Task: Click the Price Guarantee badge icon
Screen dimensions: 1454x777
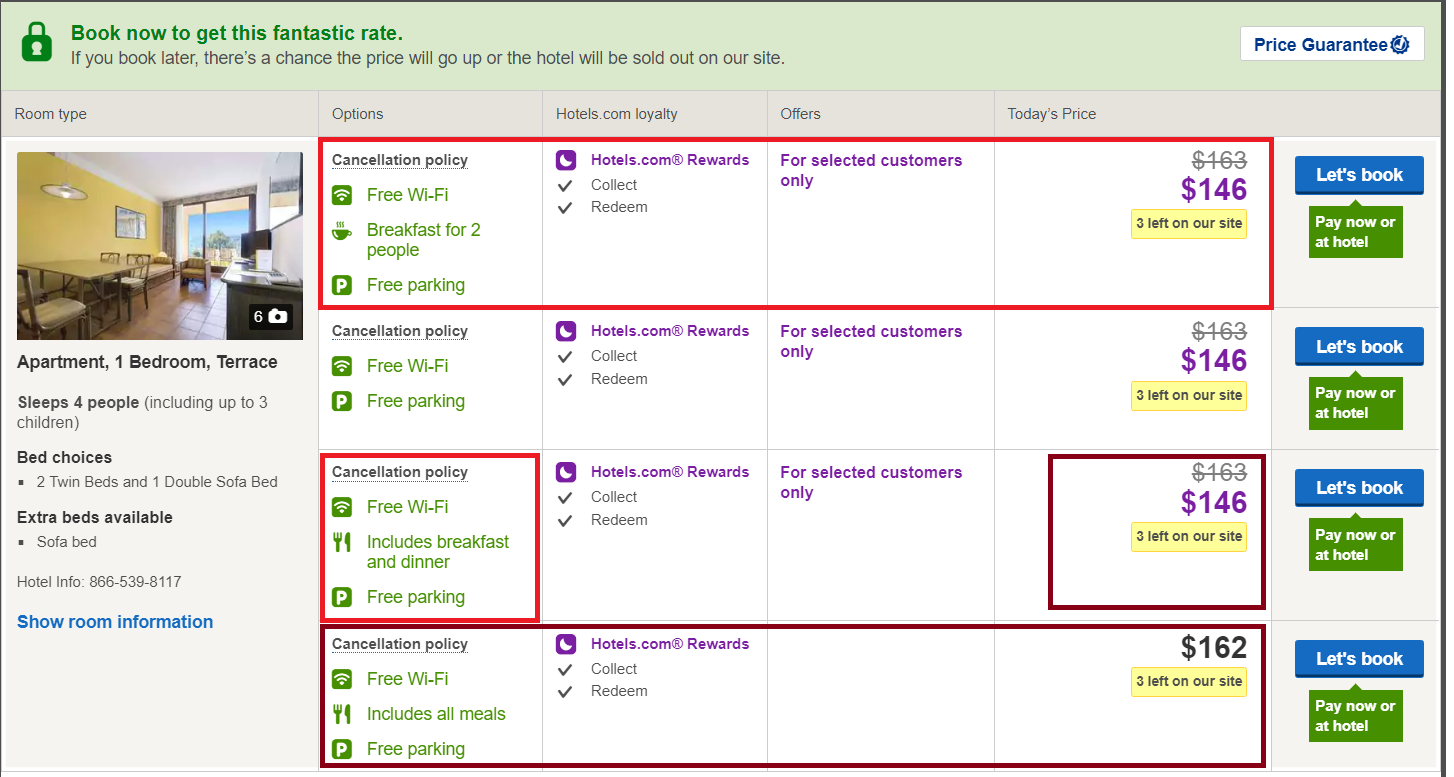Action: (1400, 44)
